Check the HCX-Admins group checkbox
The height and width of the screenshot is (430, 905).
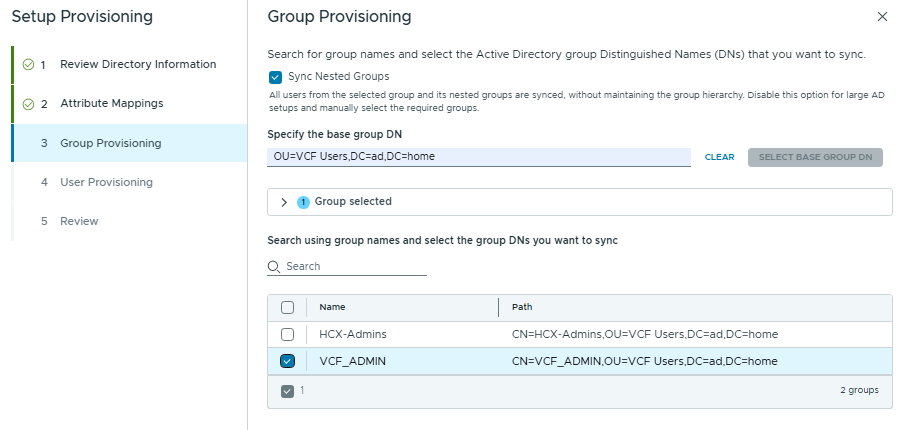[287, 334]
